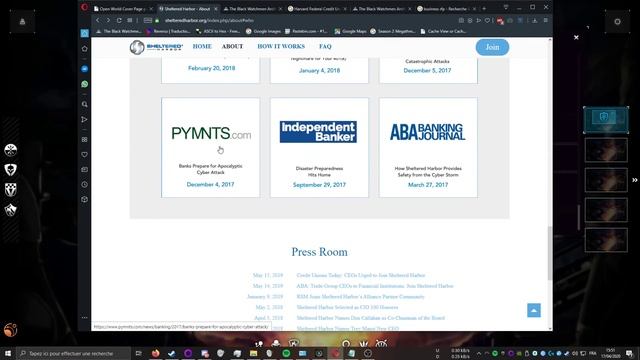Open the bookmarks heart in sidebar
Viewport: 640px width, 360px height.
(84, 155)
